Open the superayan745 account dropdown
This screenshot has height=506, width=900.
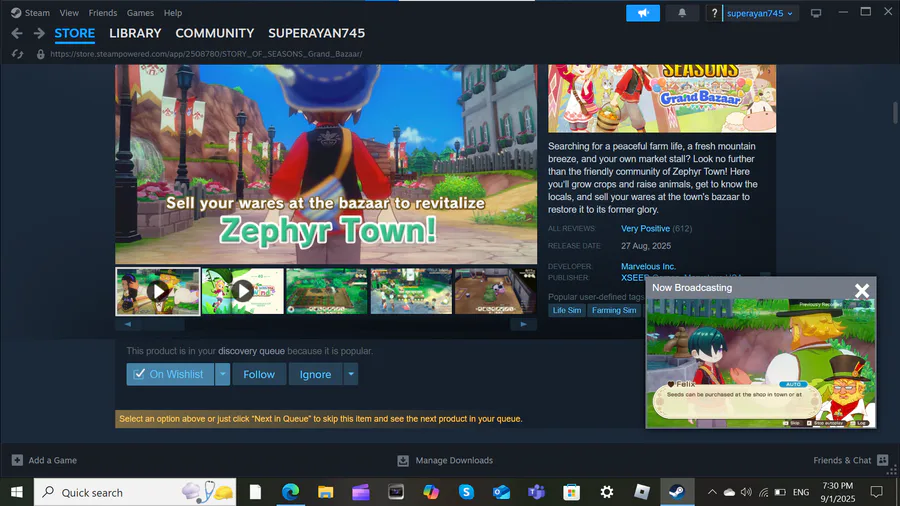click(760, 13)
